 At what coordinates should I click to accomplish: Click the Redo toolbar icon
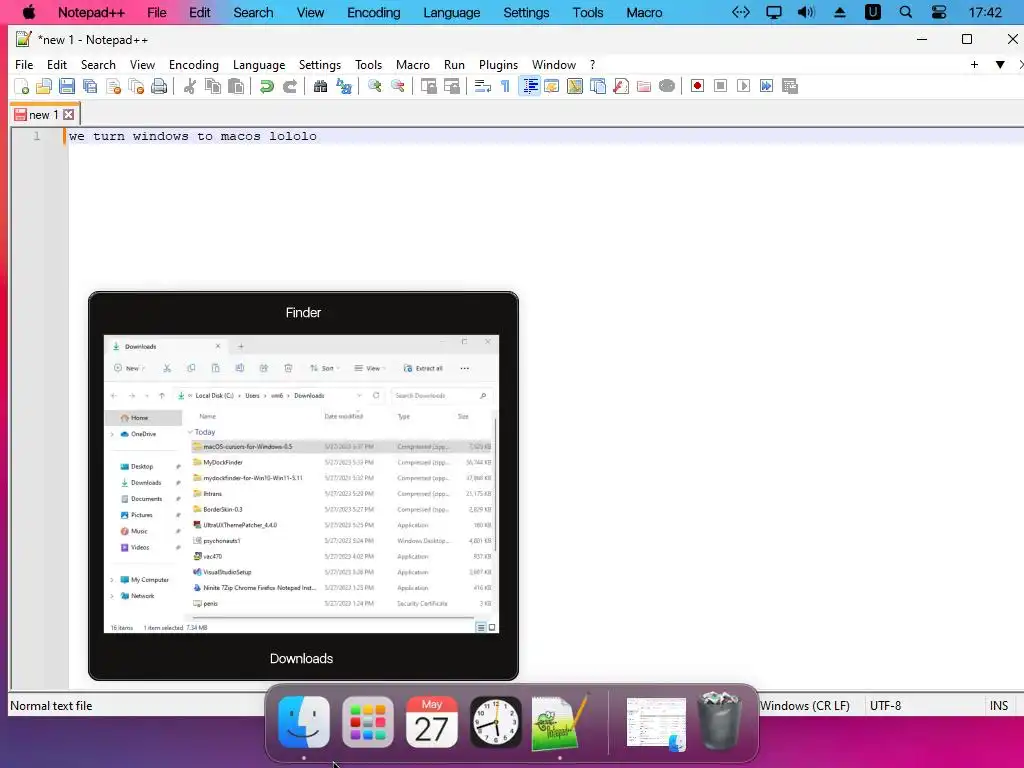click(x=290, y=86)
